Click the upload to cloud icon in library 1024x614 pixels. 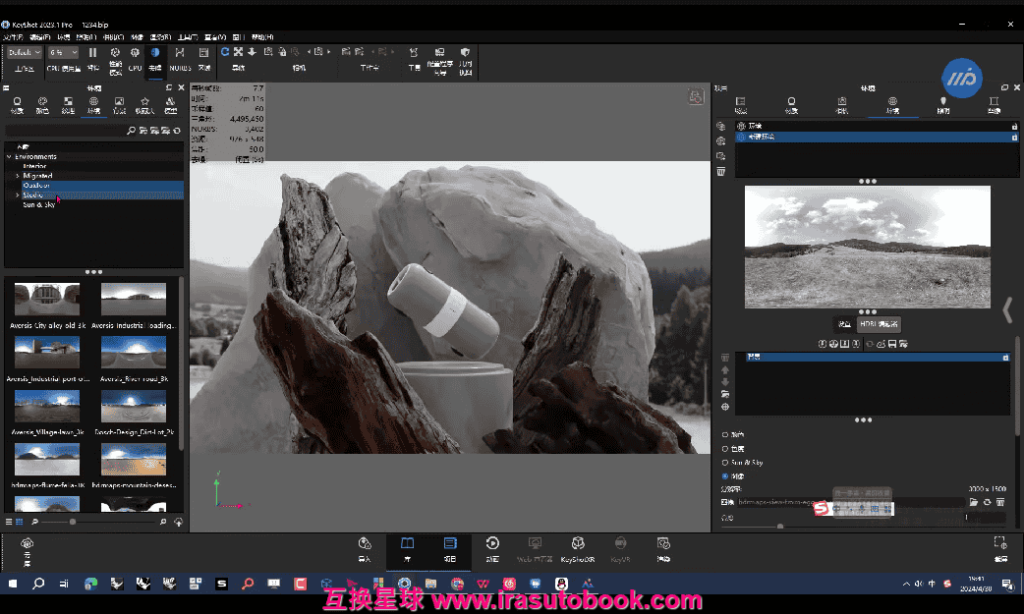pos(178,522)
